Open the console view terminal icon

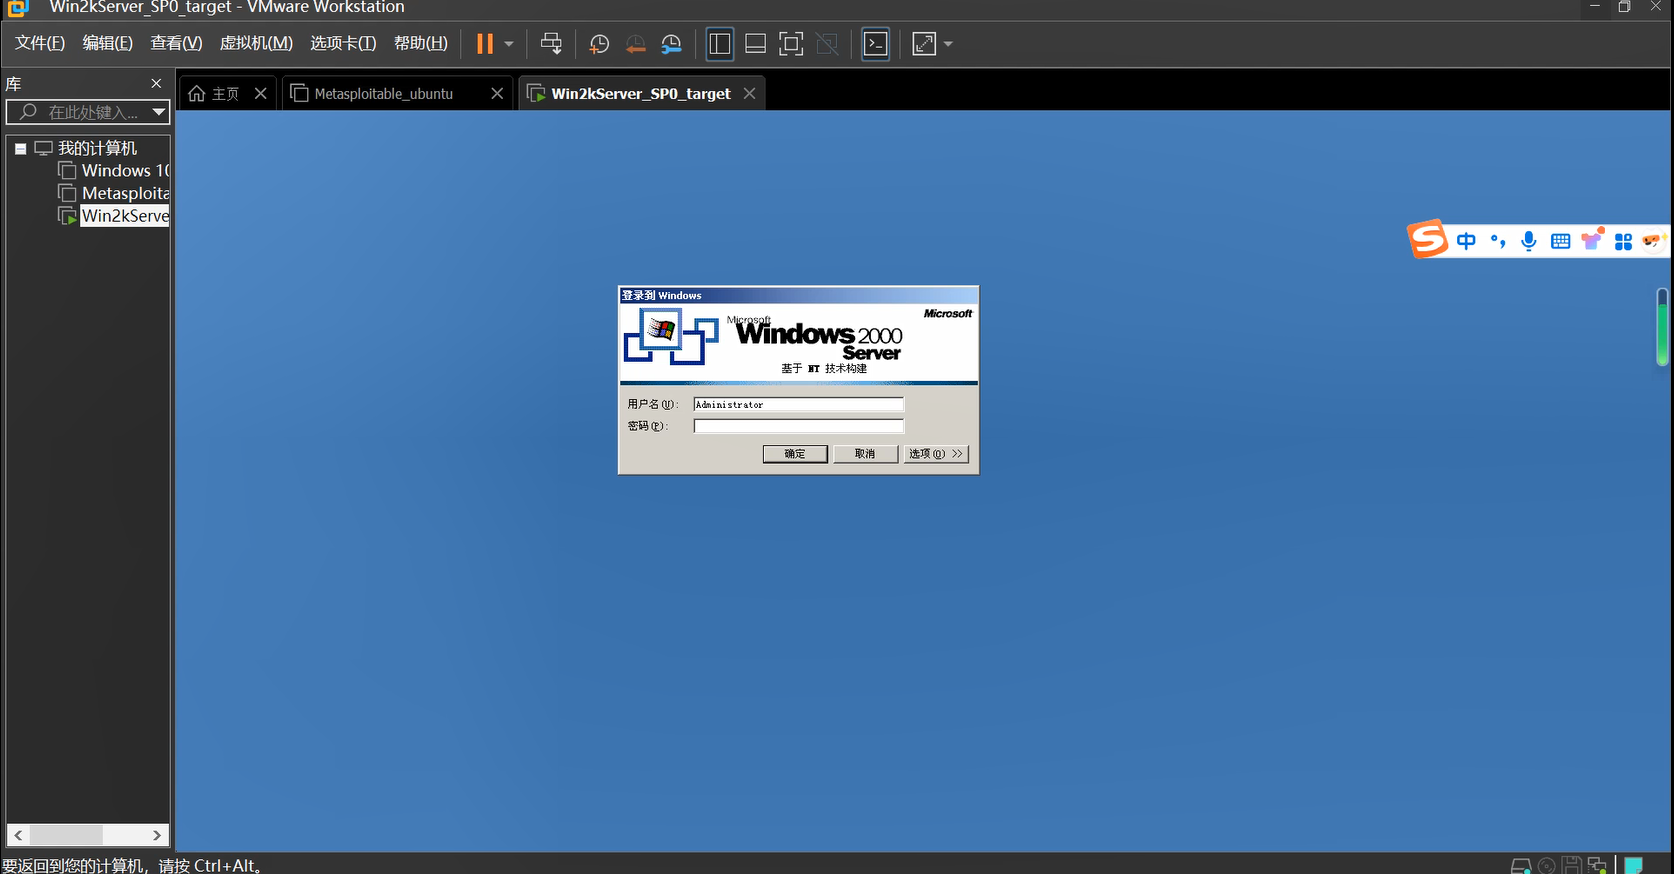coord(876,44)
